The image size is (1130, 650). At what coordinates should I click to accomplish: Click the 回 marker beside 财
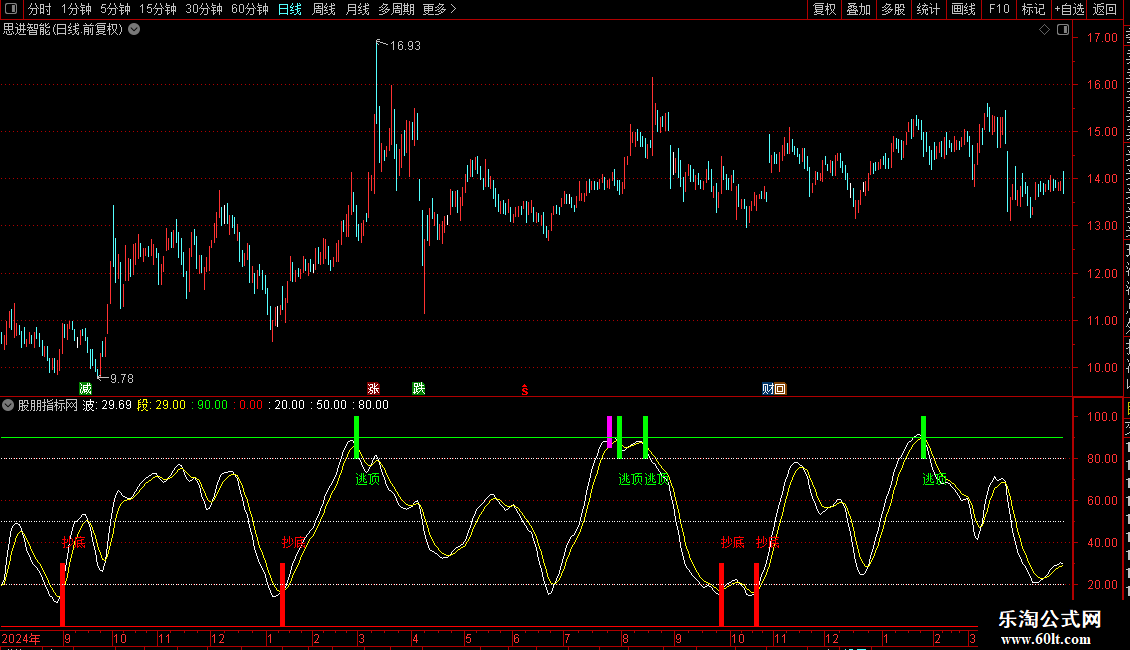[780, 388]
